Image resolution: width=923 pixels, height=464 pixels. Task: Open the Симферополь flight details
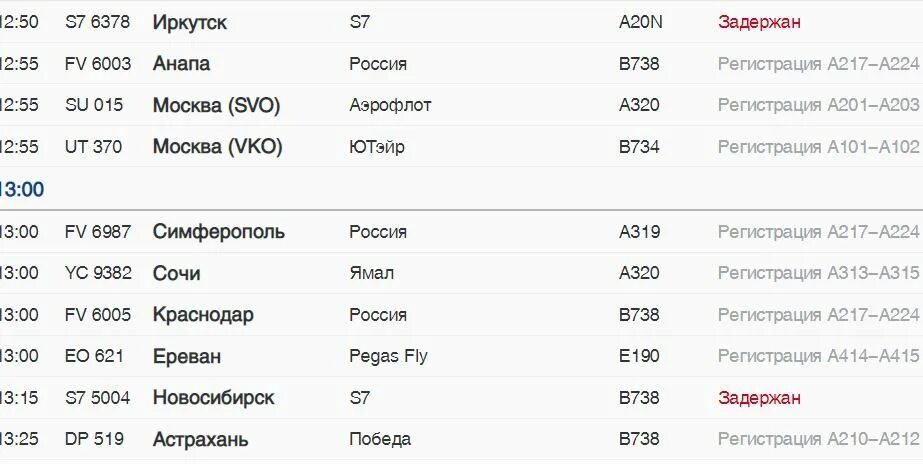[462, 232]
